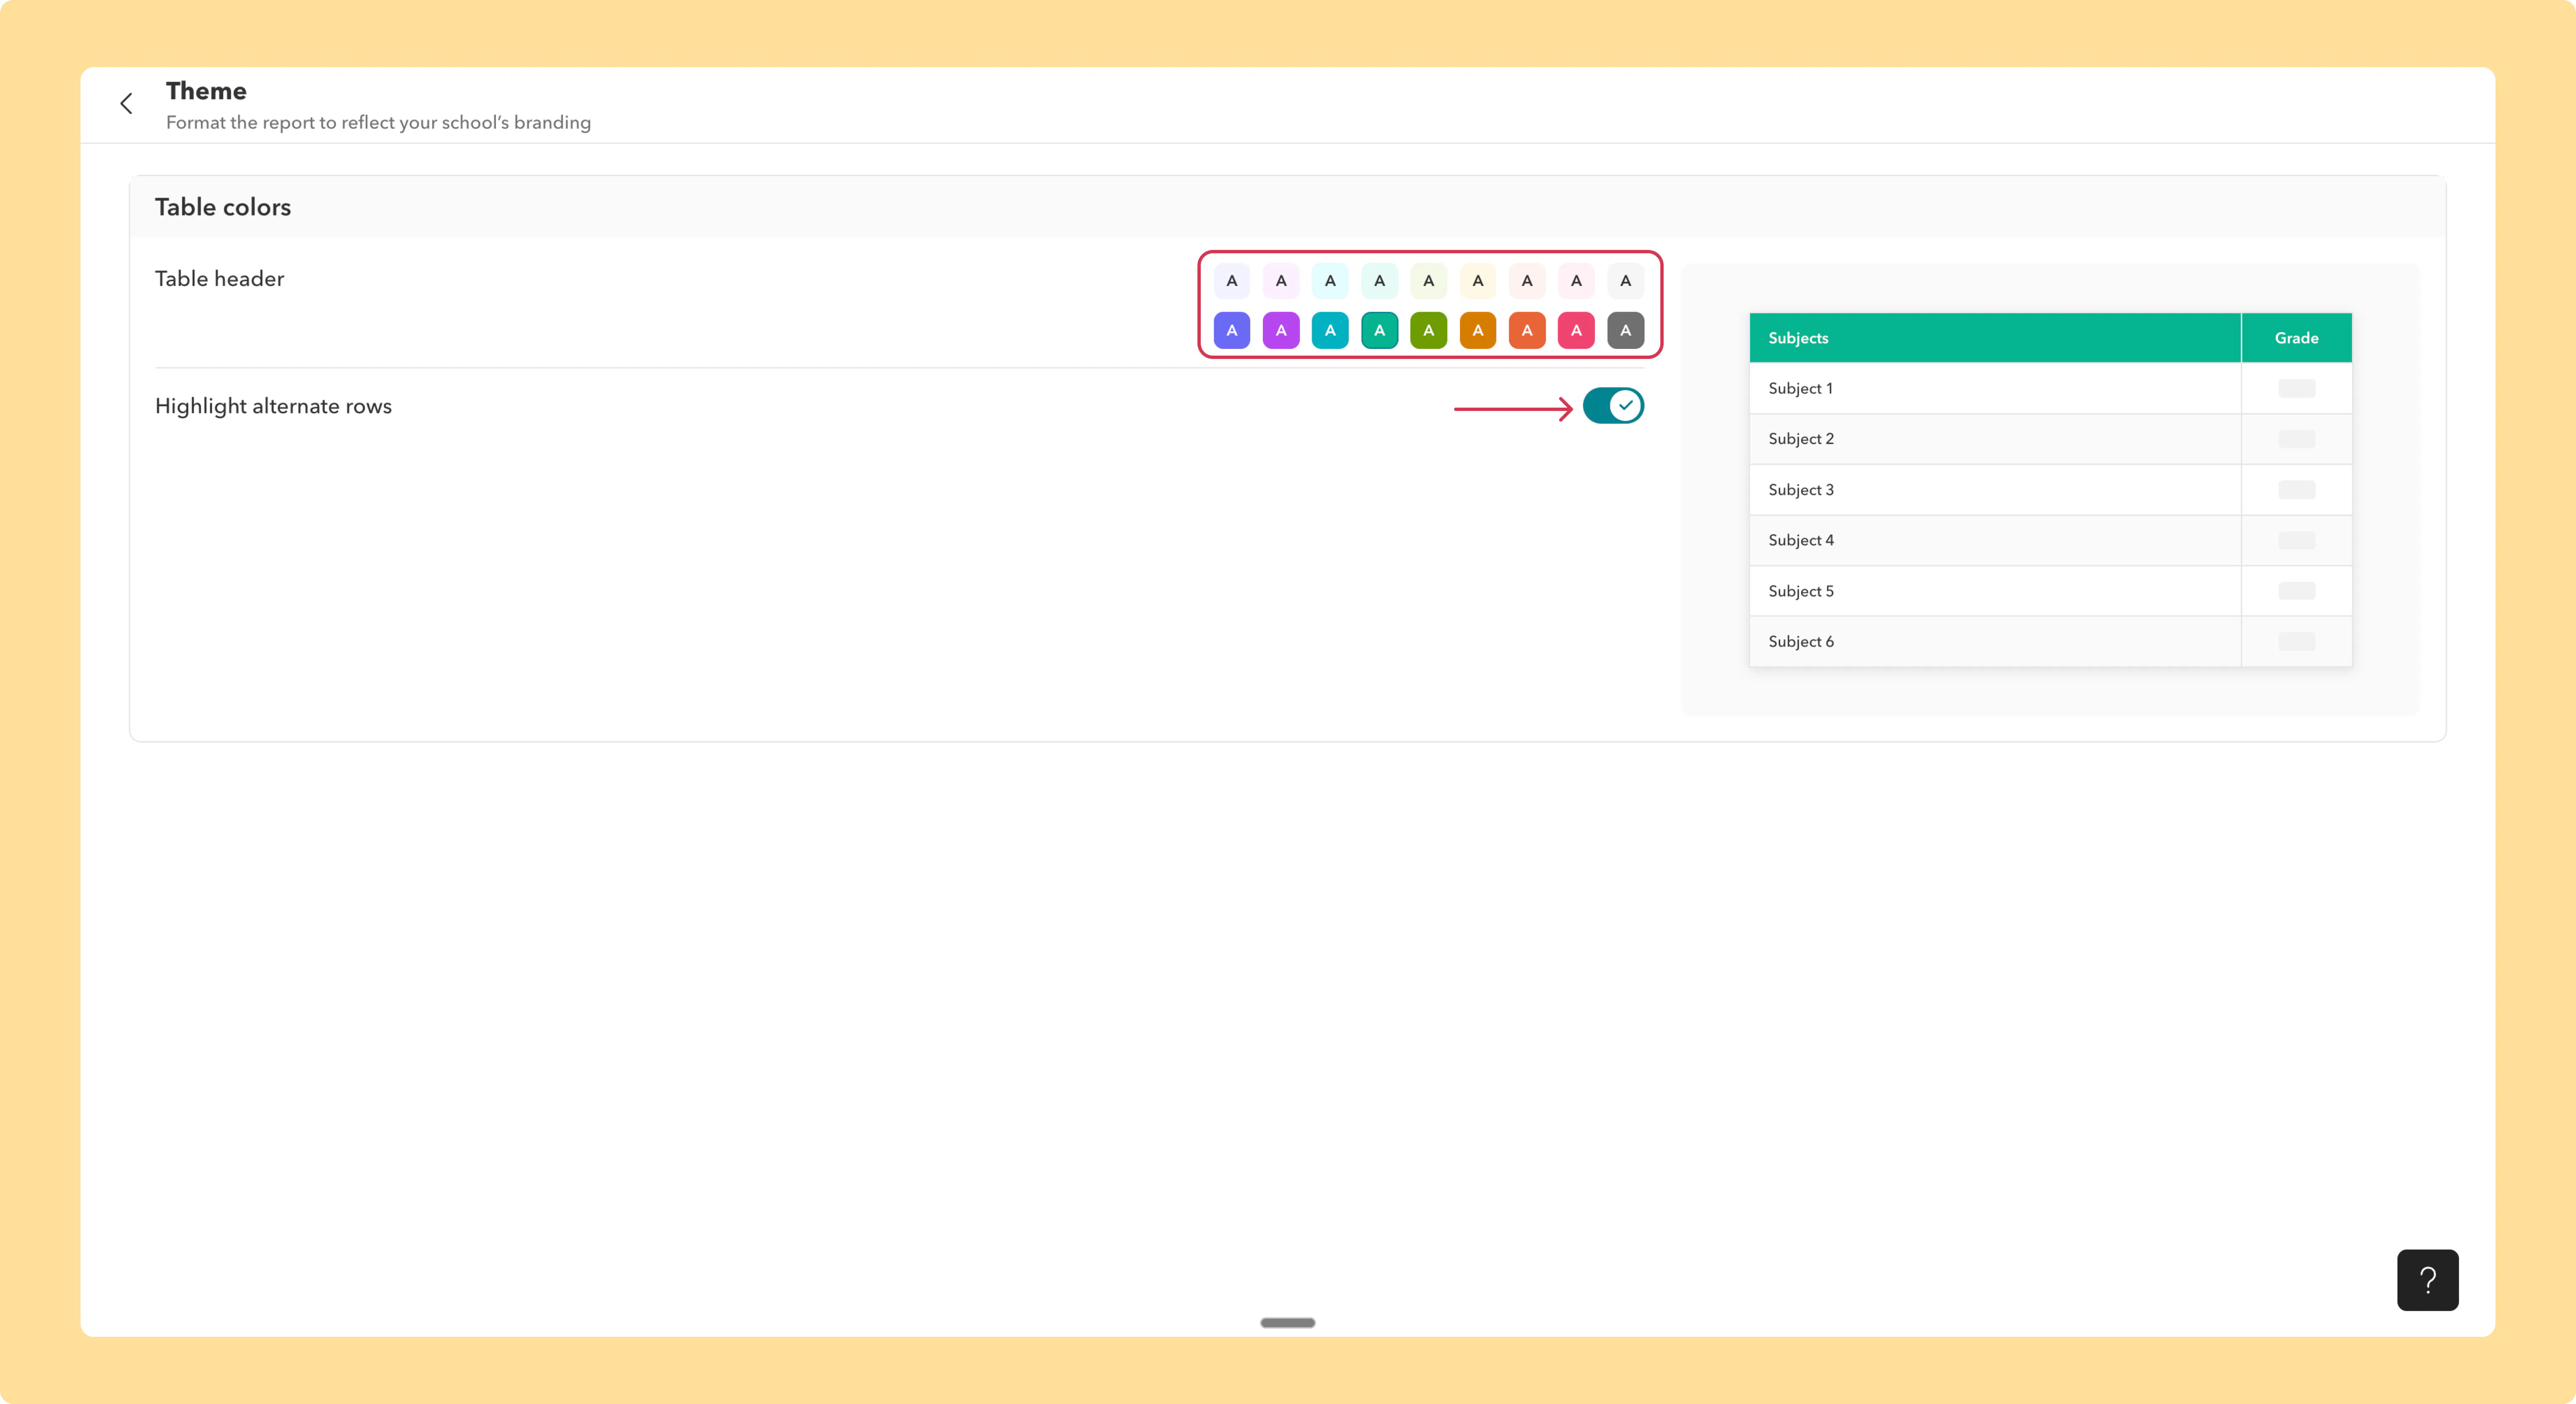This screenshot has width=2576, height=1404.
Task: Choose the solid pink header color swatch
Action: point(1577,330)
